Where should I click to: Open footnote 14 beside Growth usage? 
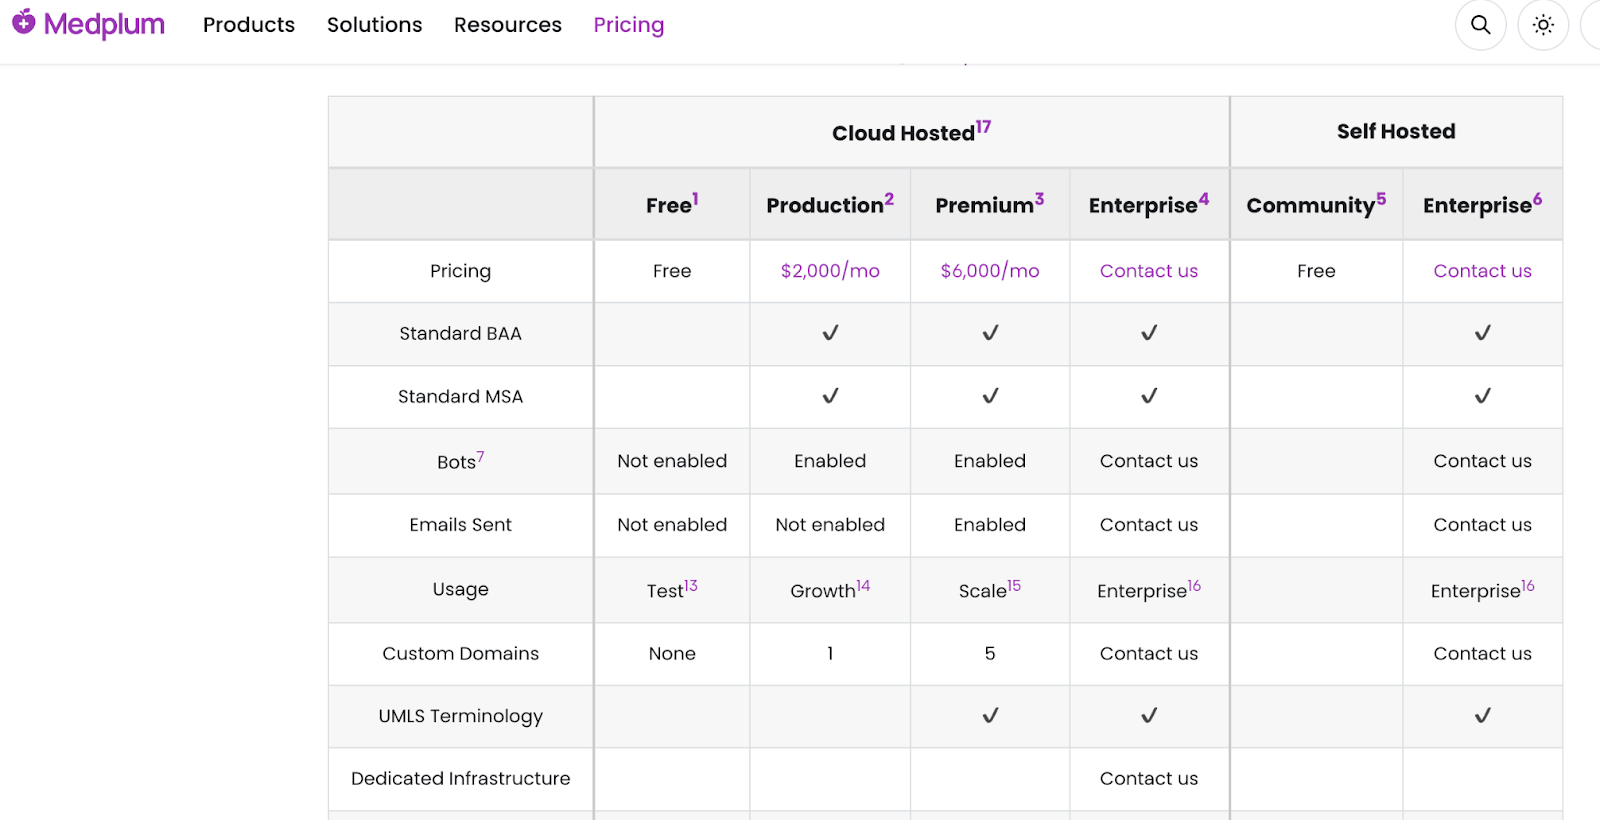[863, 586]
